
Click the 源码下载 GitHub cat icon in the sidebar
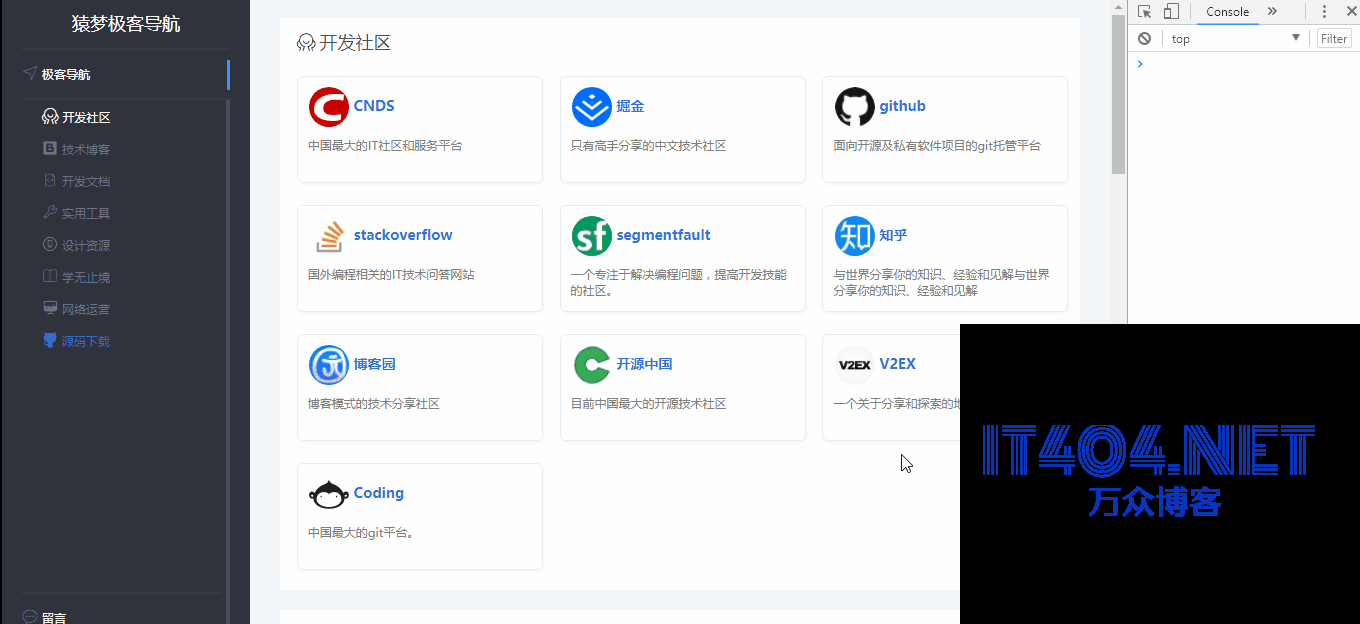point(50,341)
